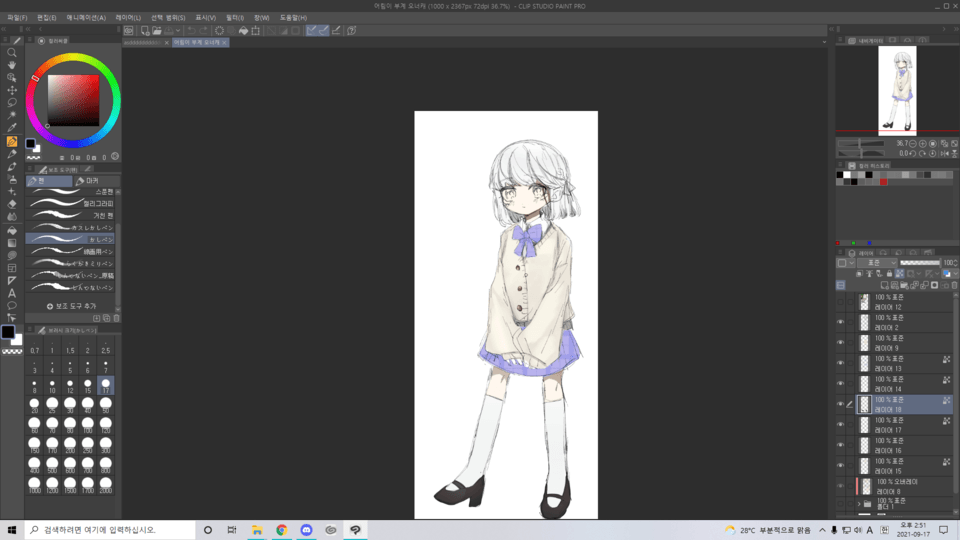
Task: Select the Lasso selection tool
Action: point(12,103)
